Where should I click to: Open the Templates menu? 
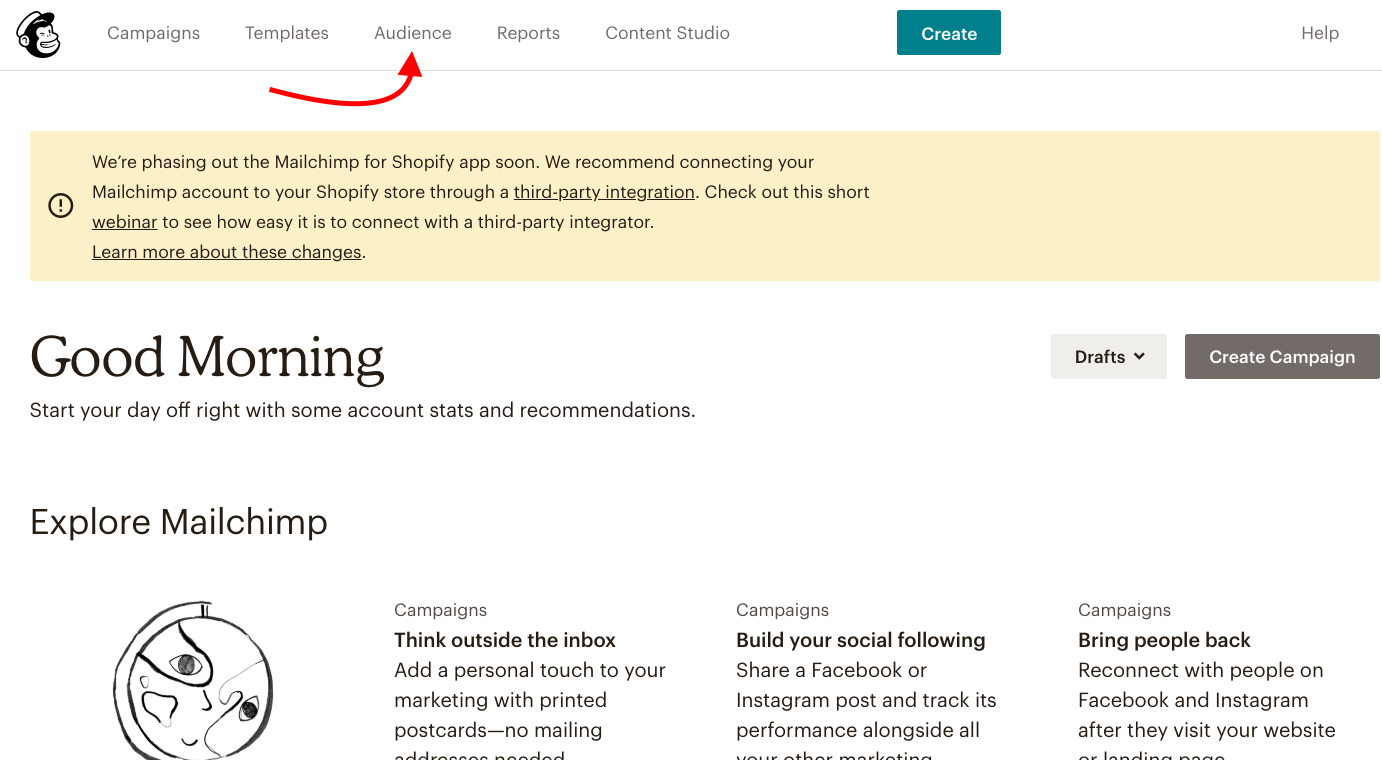[x=287, y=33]
